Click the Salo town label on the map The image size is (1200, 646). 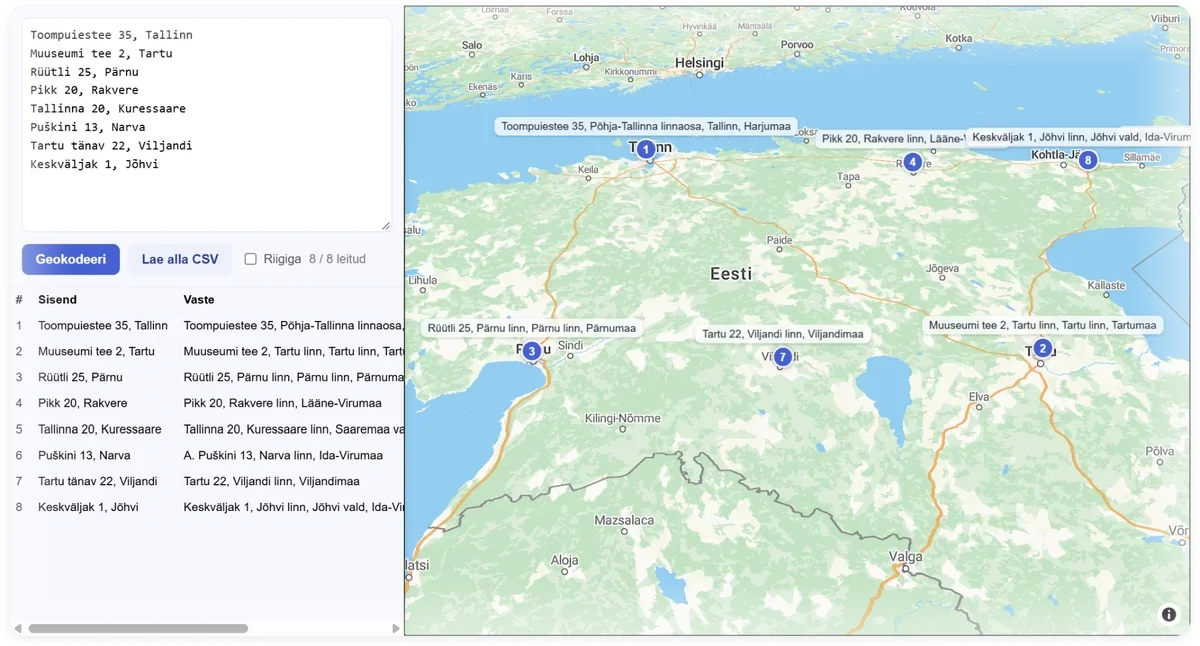pyautogui.click(x=472, y=45)
